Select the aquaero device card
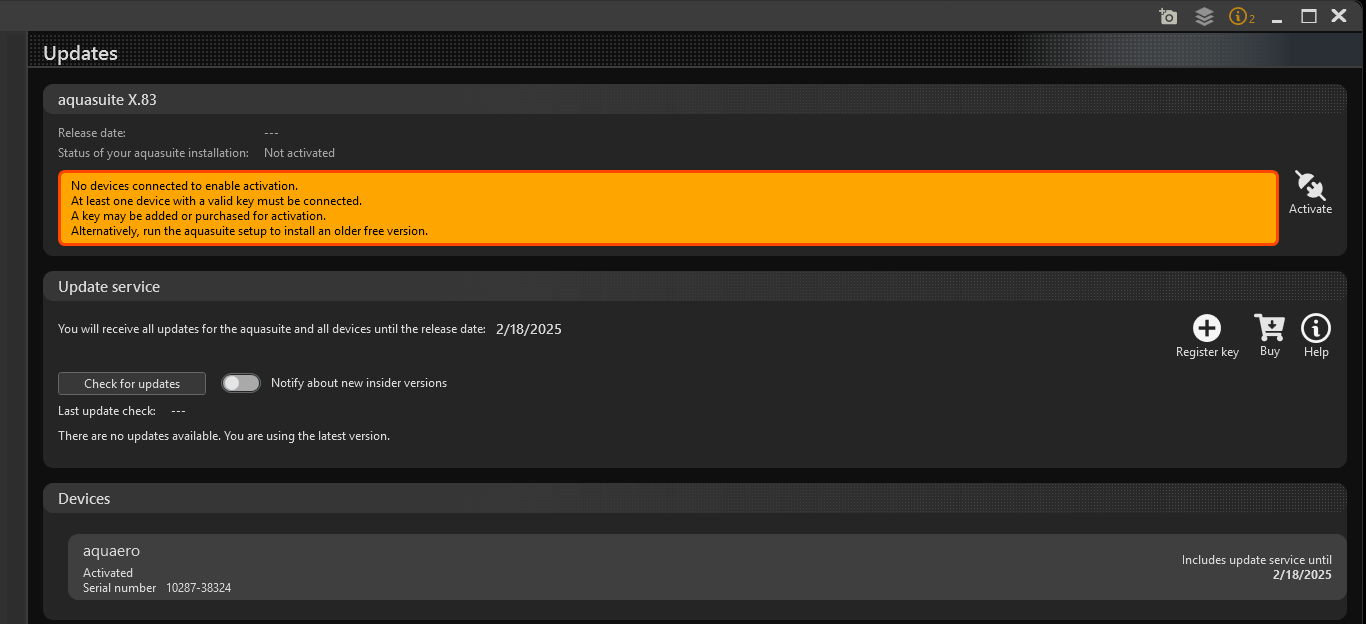1366x624 pixels. pyautogui.click(x=705, y=567)
